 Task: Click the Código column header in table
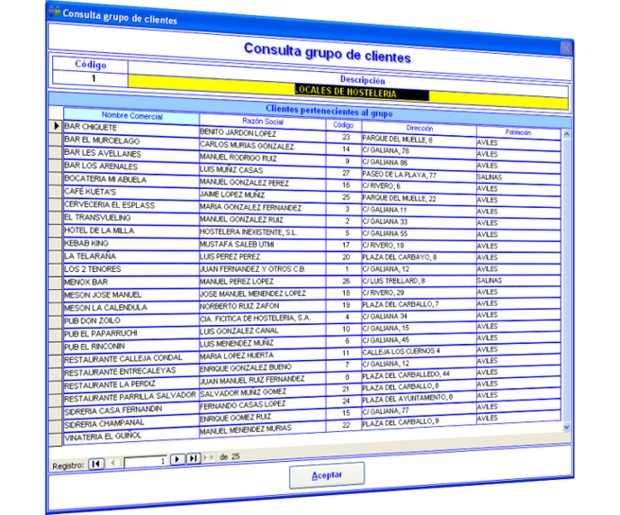pyautogui.click(x=343, y=125)
